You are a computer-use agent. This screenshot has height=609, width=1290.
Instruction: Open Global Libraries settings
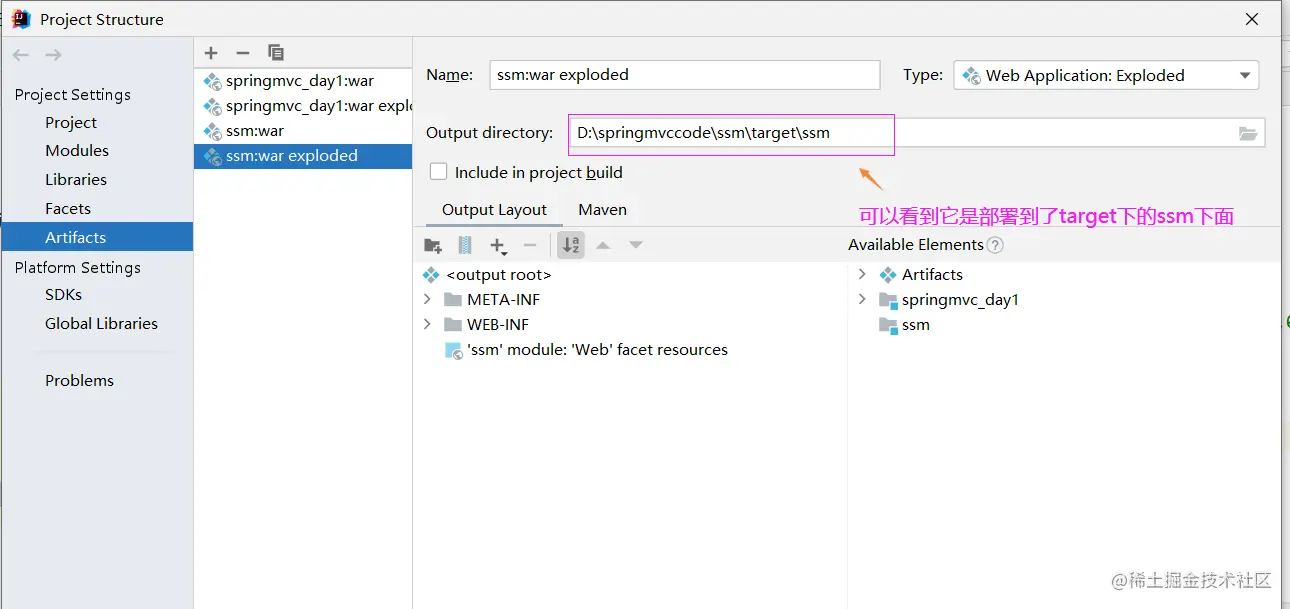tap(101, 323)
